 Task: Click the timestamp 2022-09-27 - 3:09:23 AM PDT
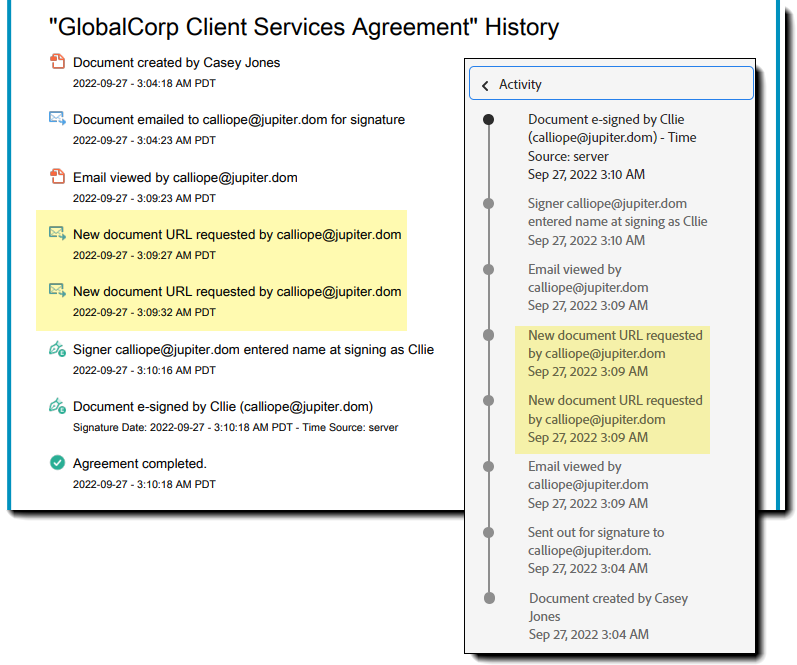click(x=144, y=198)
